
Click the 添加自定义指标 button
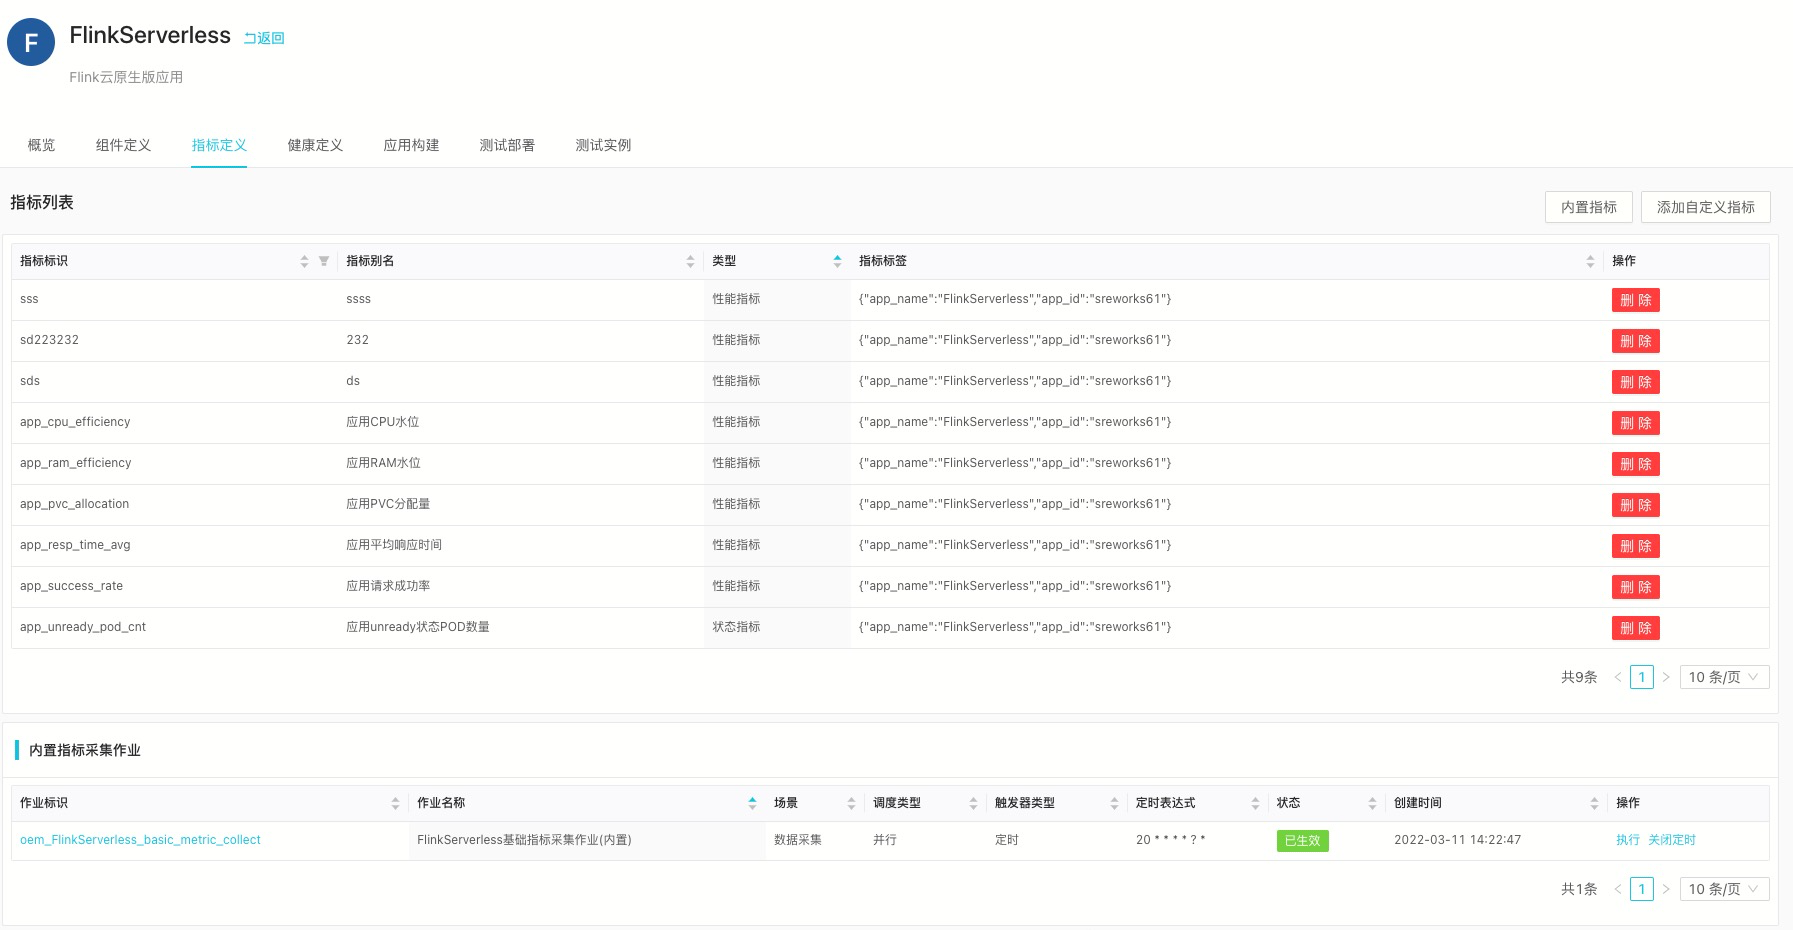(1705, 207)
